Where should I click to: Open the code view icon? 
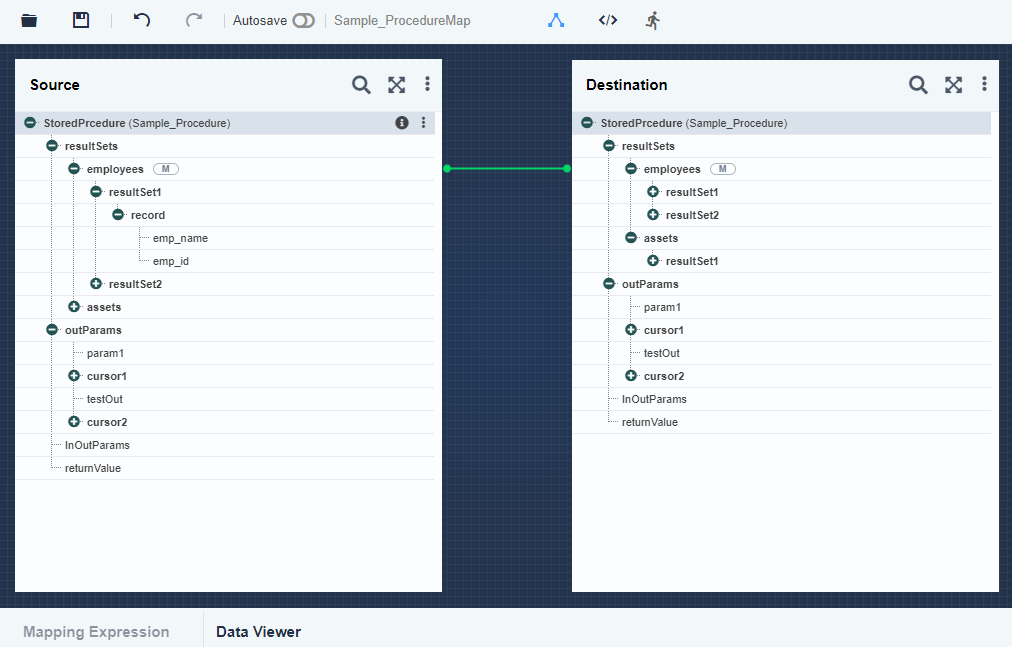(x=607, y=20)
